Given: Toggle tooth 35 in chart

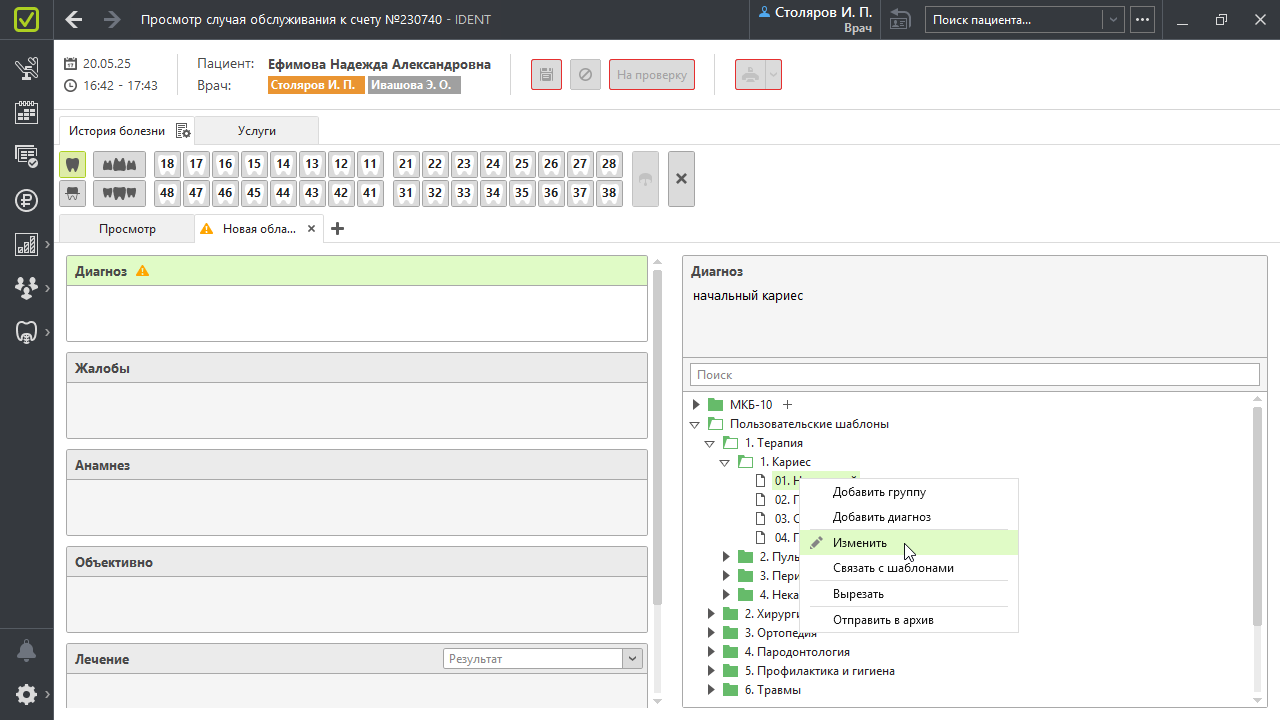Looking at the screenshot, I should (x=521, y=193).
